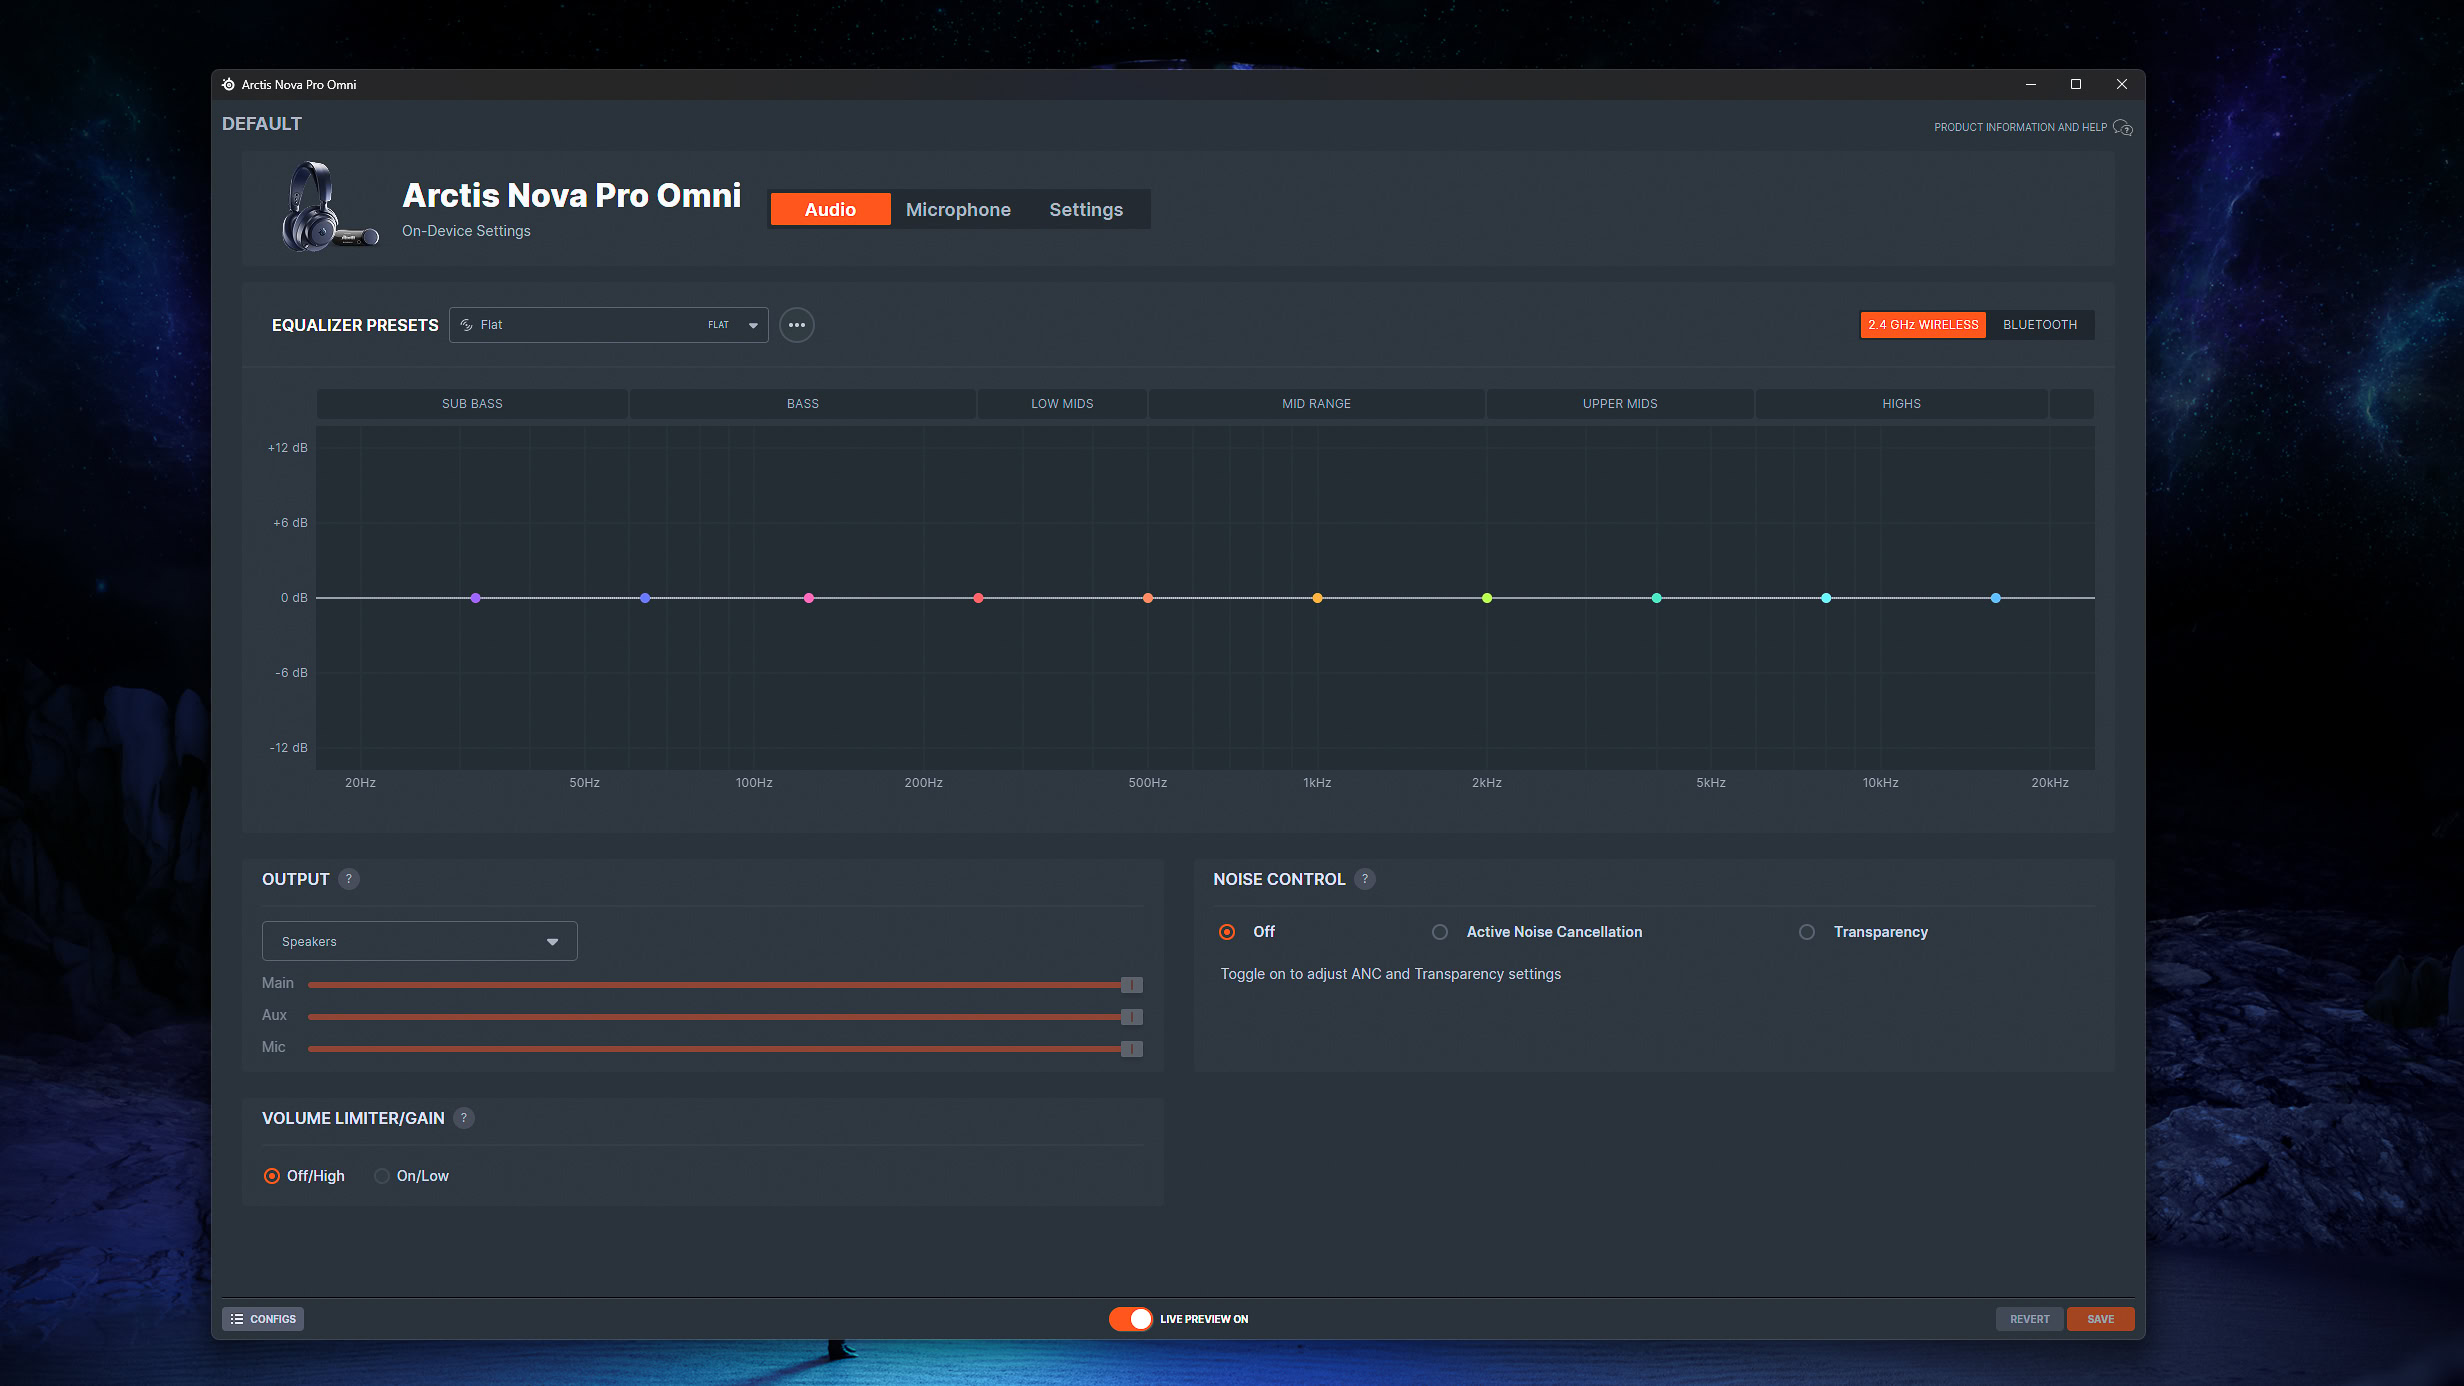Click the Bass band header
Screen dimensions: 2464x1386
(x=802, y=404)
